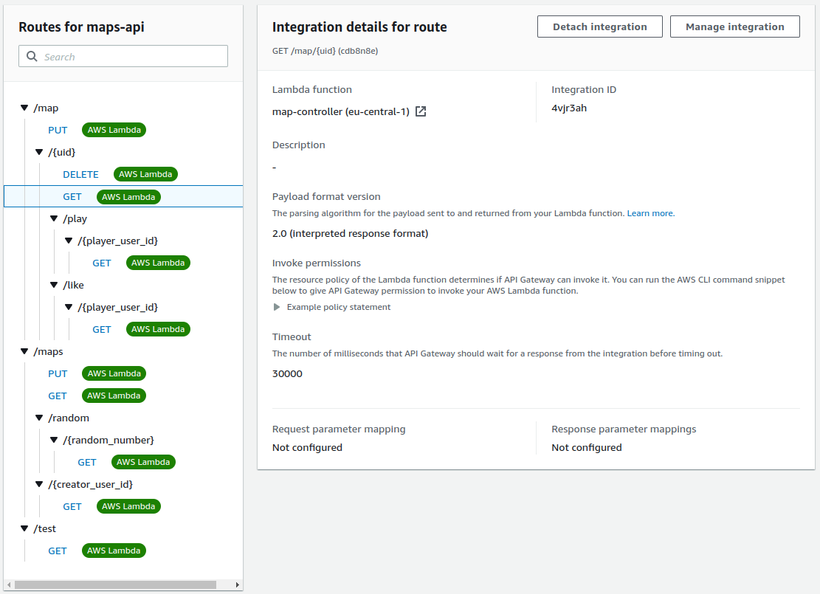820x594 pixels.
Task: Click the search magnifier icon
Action: (32, 56)
